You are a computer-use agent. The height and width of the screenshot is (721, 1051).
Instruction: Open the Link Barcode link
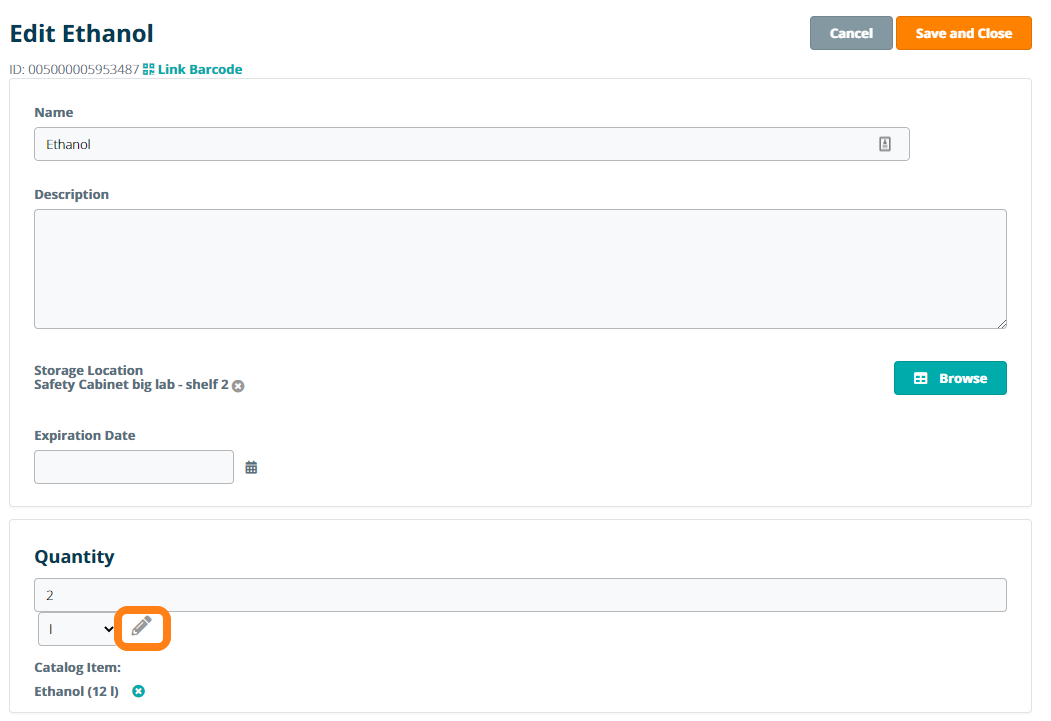tap(200, 70)
